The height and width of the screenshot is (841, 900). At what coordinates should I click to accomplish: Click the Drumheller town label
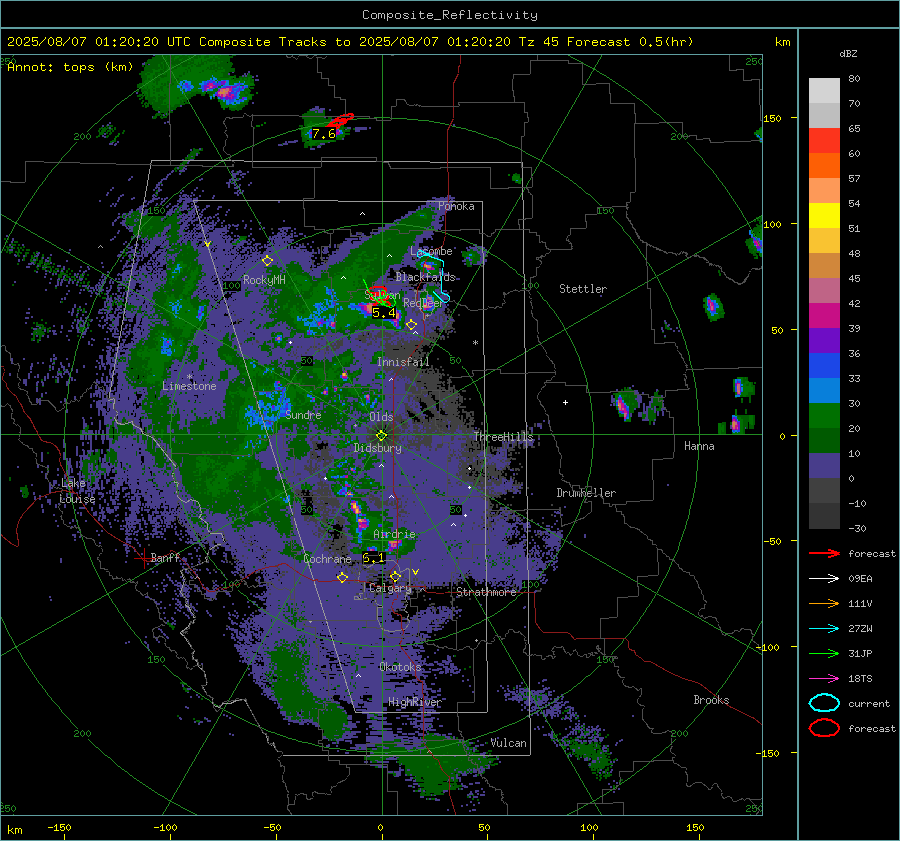click(586, 493)
